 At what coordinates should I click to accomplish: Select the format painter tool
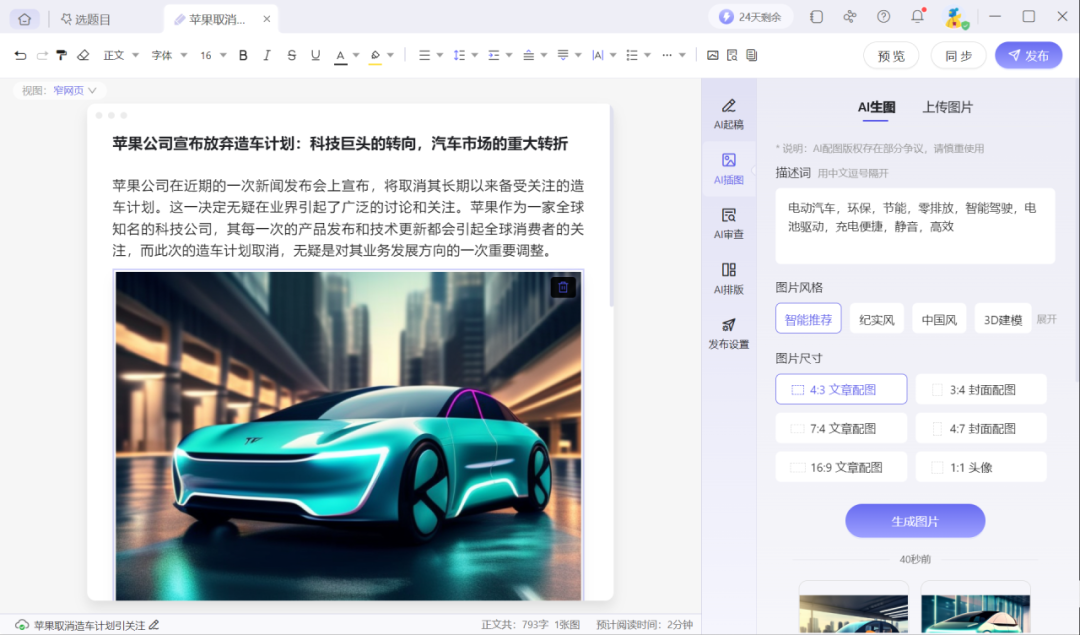[62, 55]
